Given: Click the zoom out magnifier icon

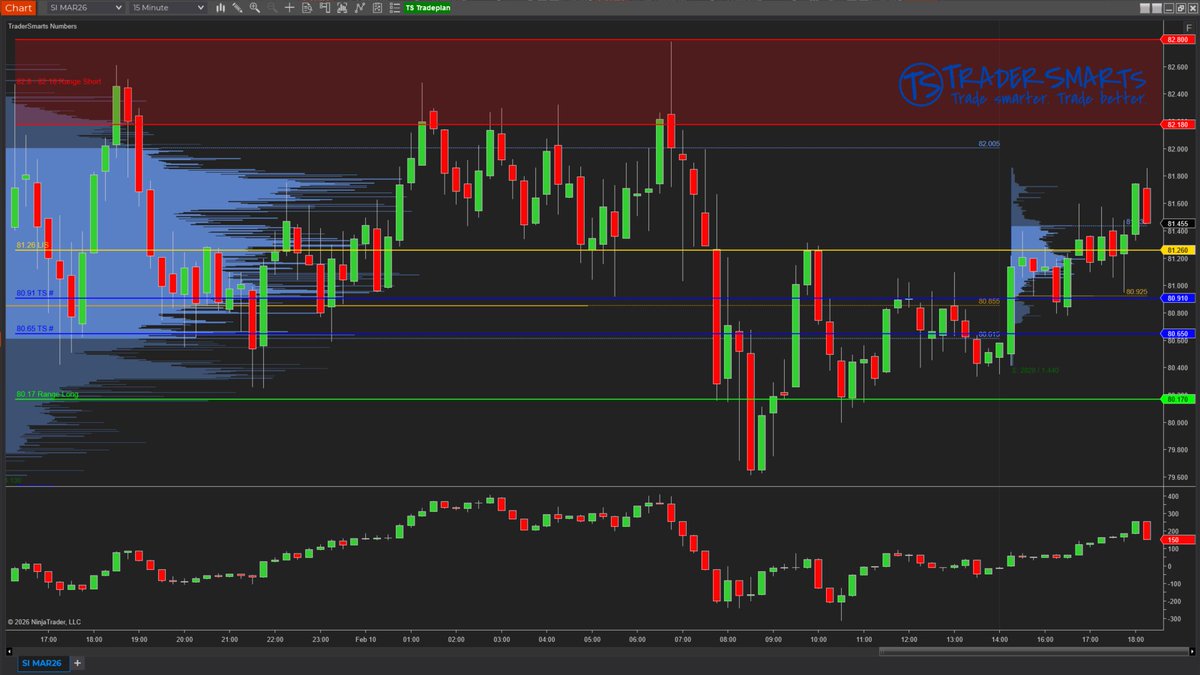Looking at the screenshot, I should [x=272, y=8].
